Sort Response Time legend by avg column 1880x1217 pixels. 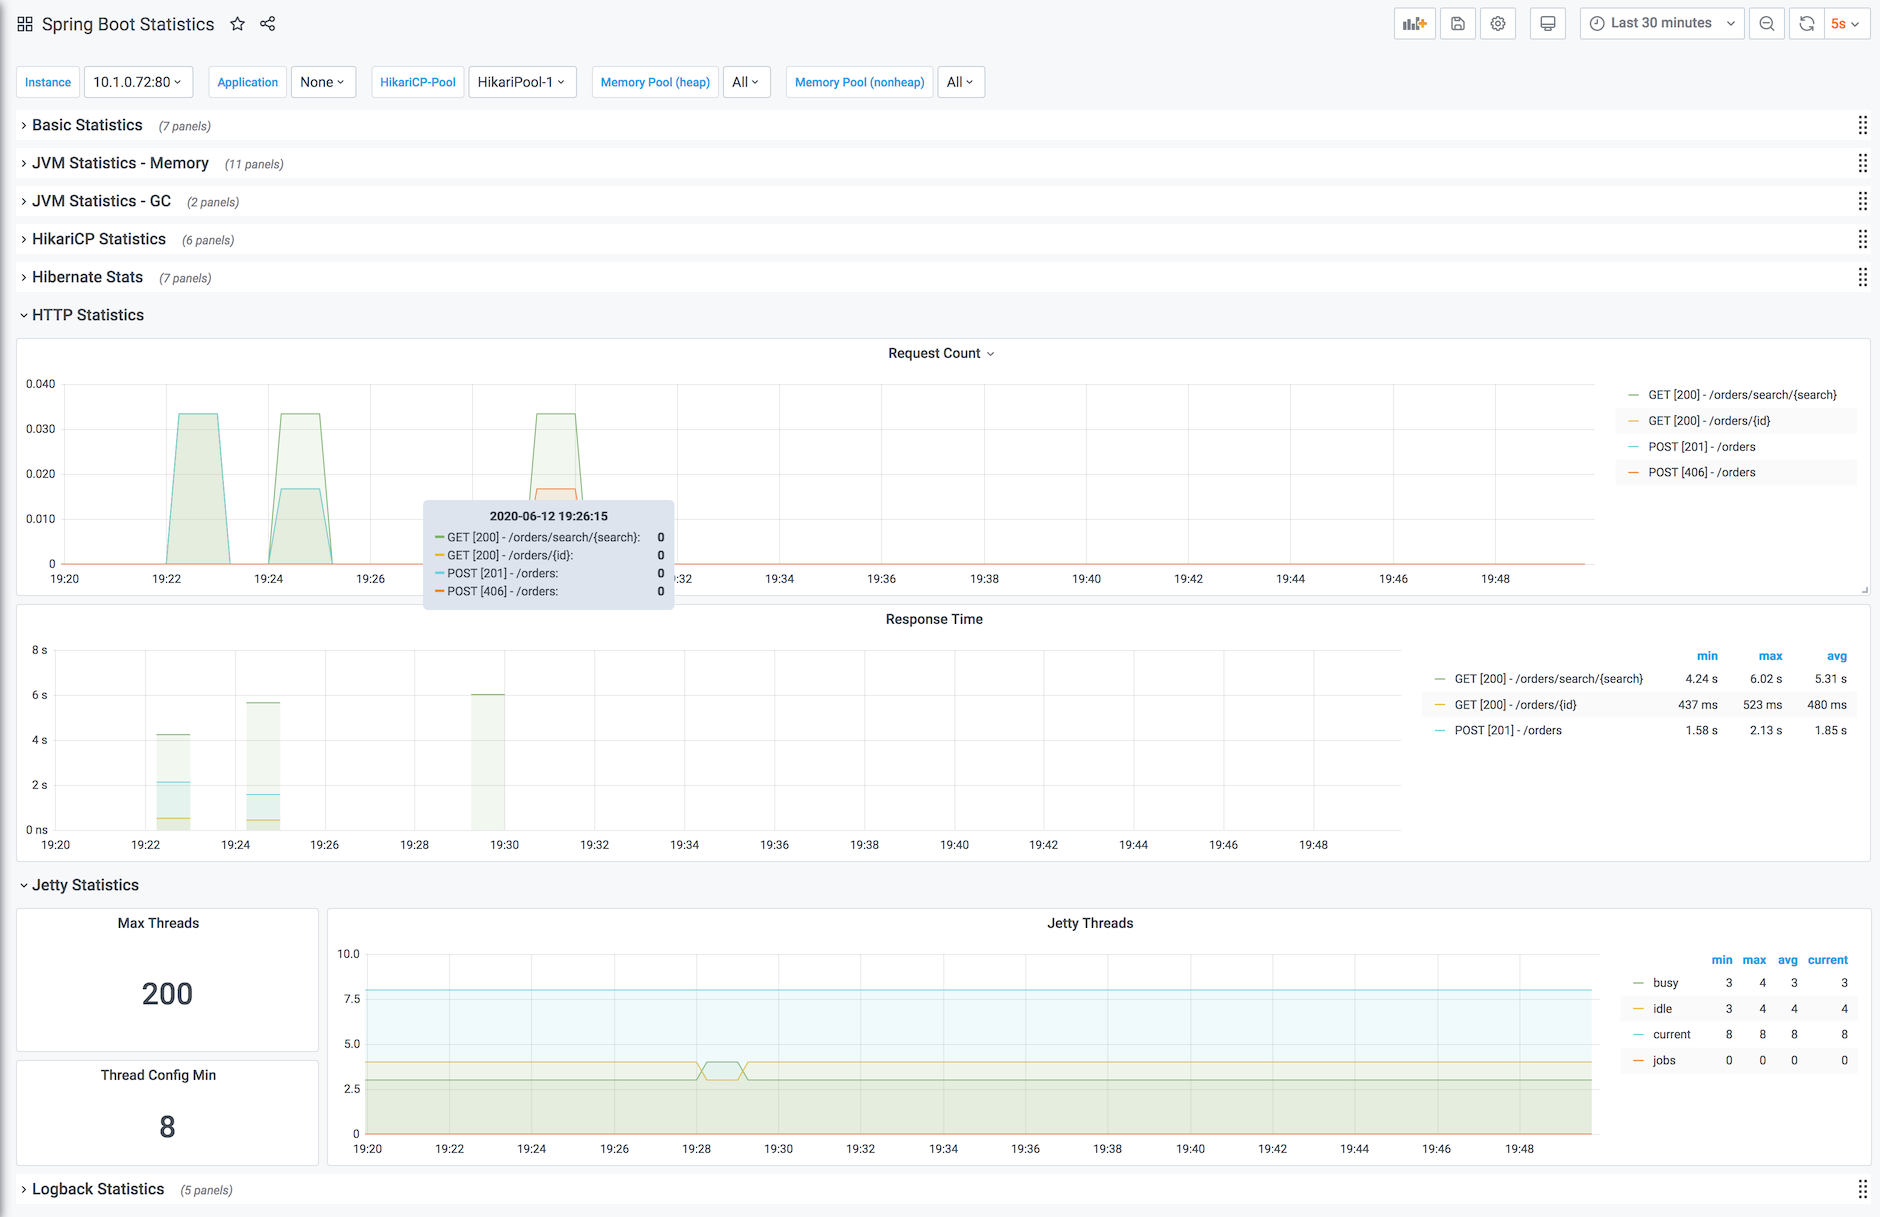1836,656
